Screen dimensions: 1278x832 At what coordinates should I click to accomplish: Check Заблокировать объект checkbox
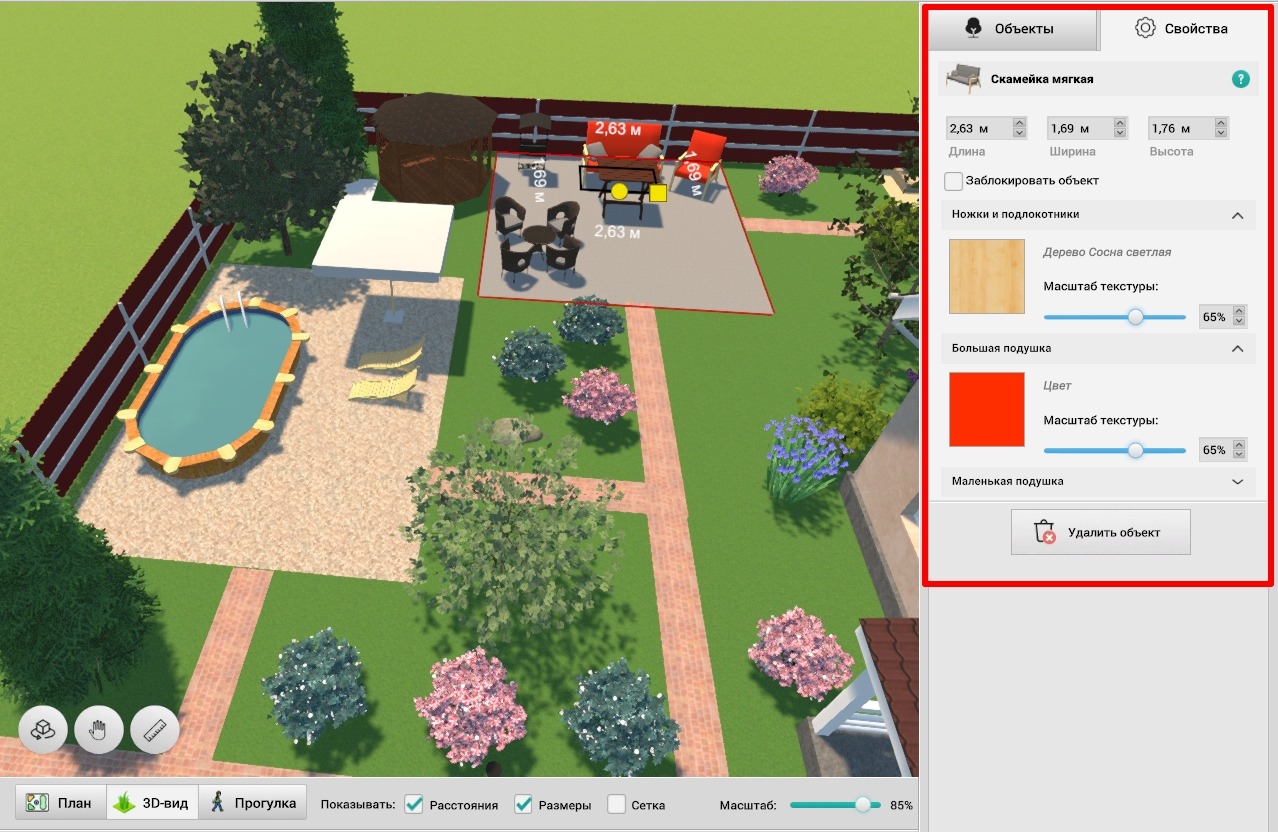[x=954, y=181]
